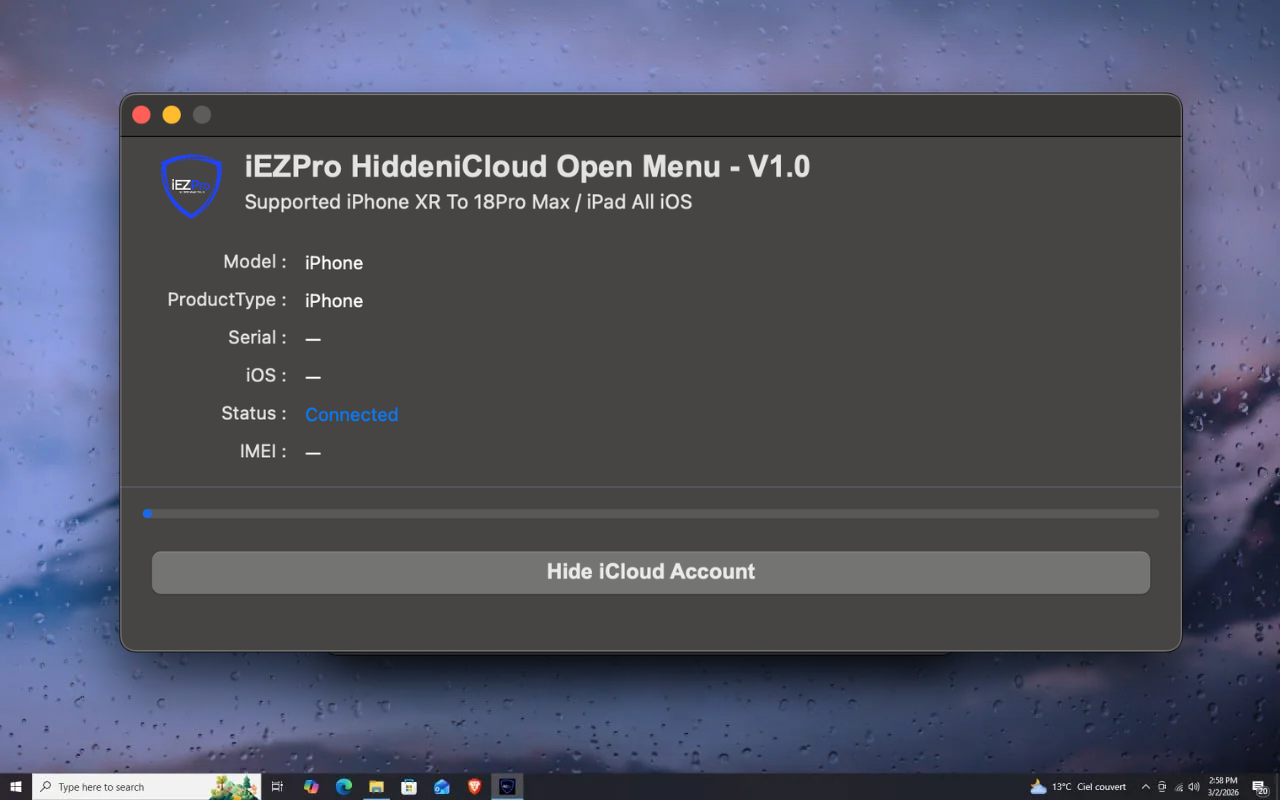Click the iEZPro HiddeniCloud Open Menu title
Viewport: 1280px width, 800px height.
[x=527, y=167]
